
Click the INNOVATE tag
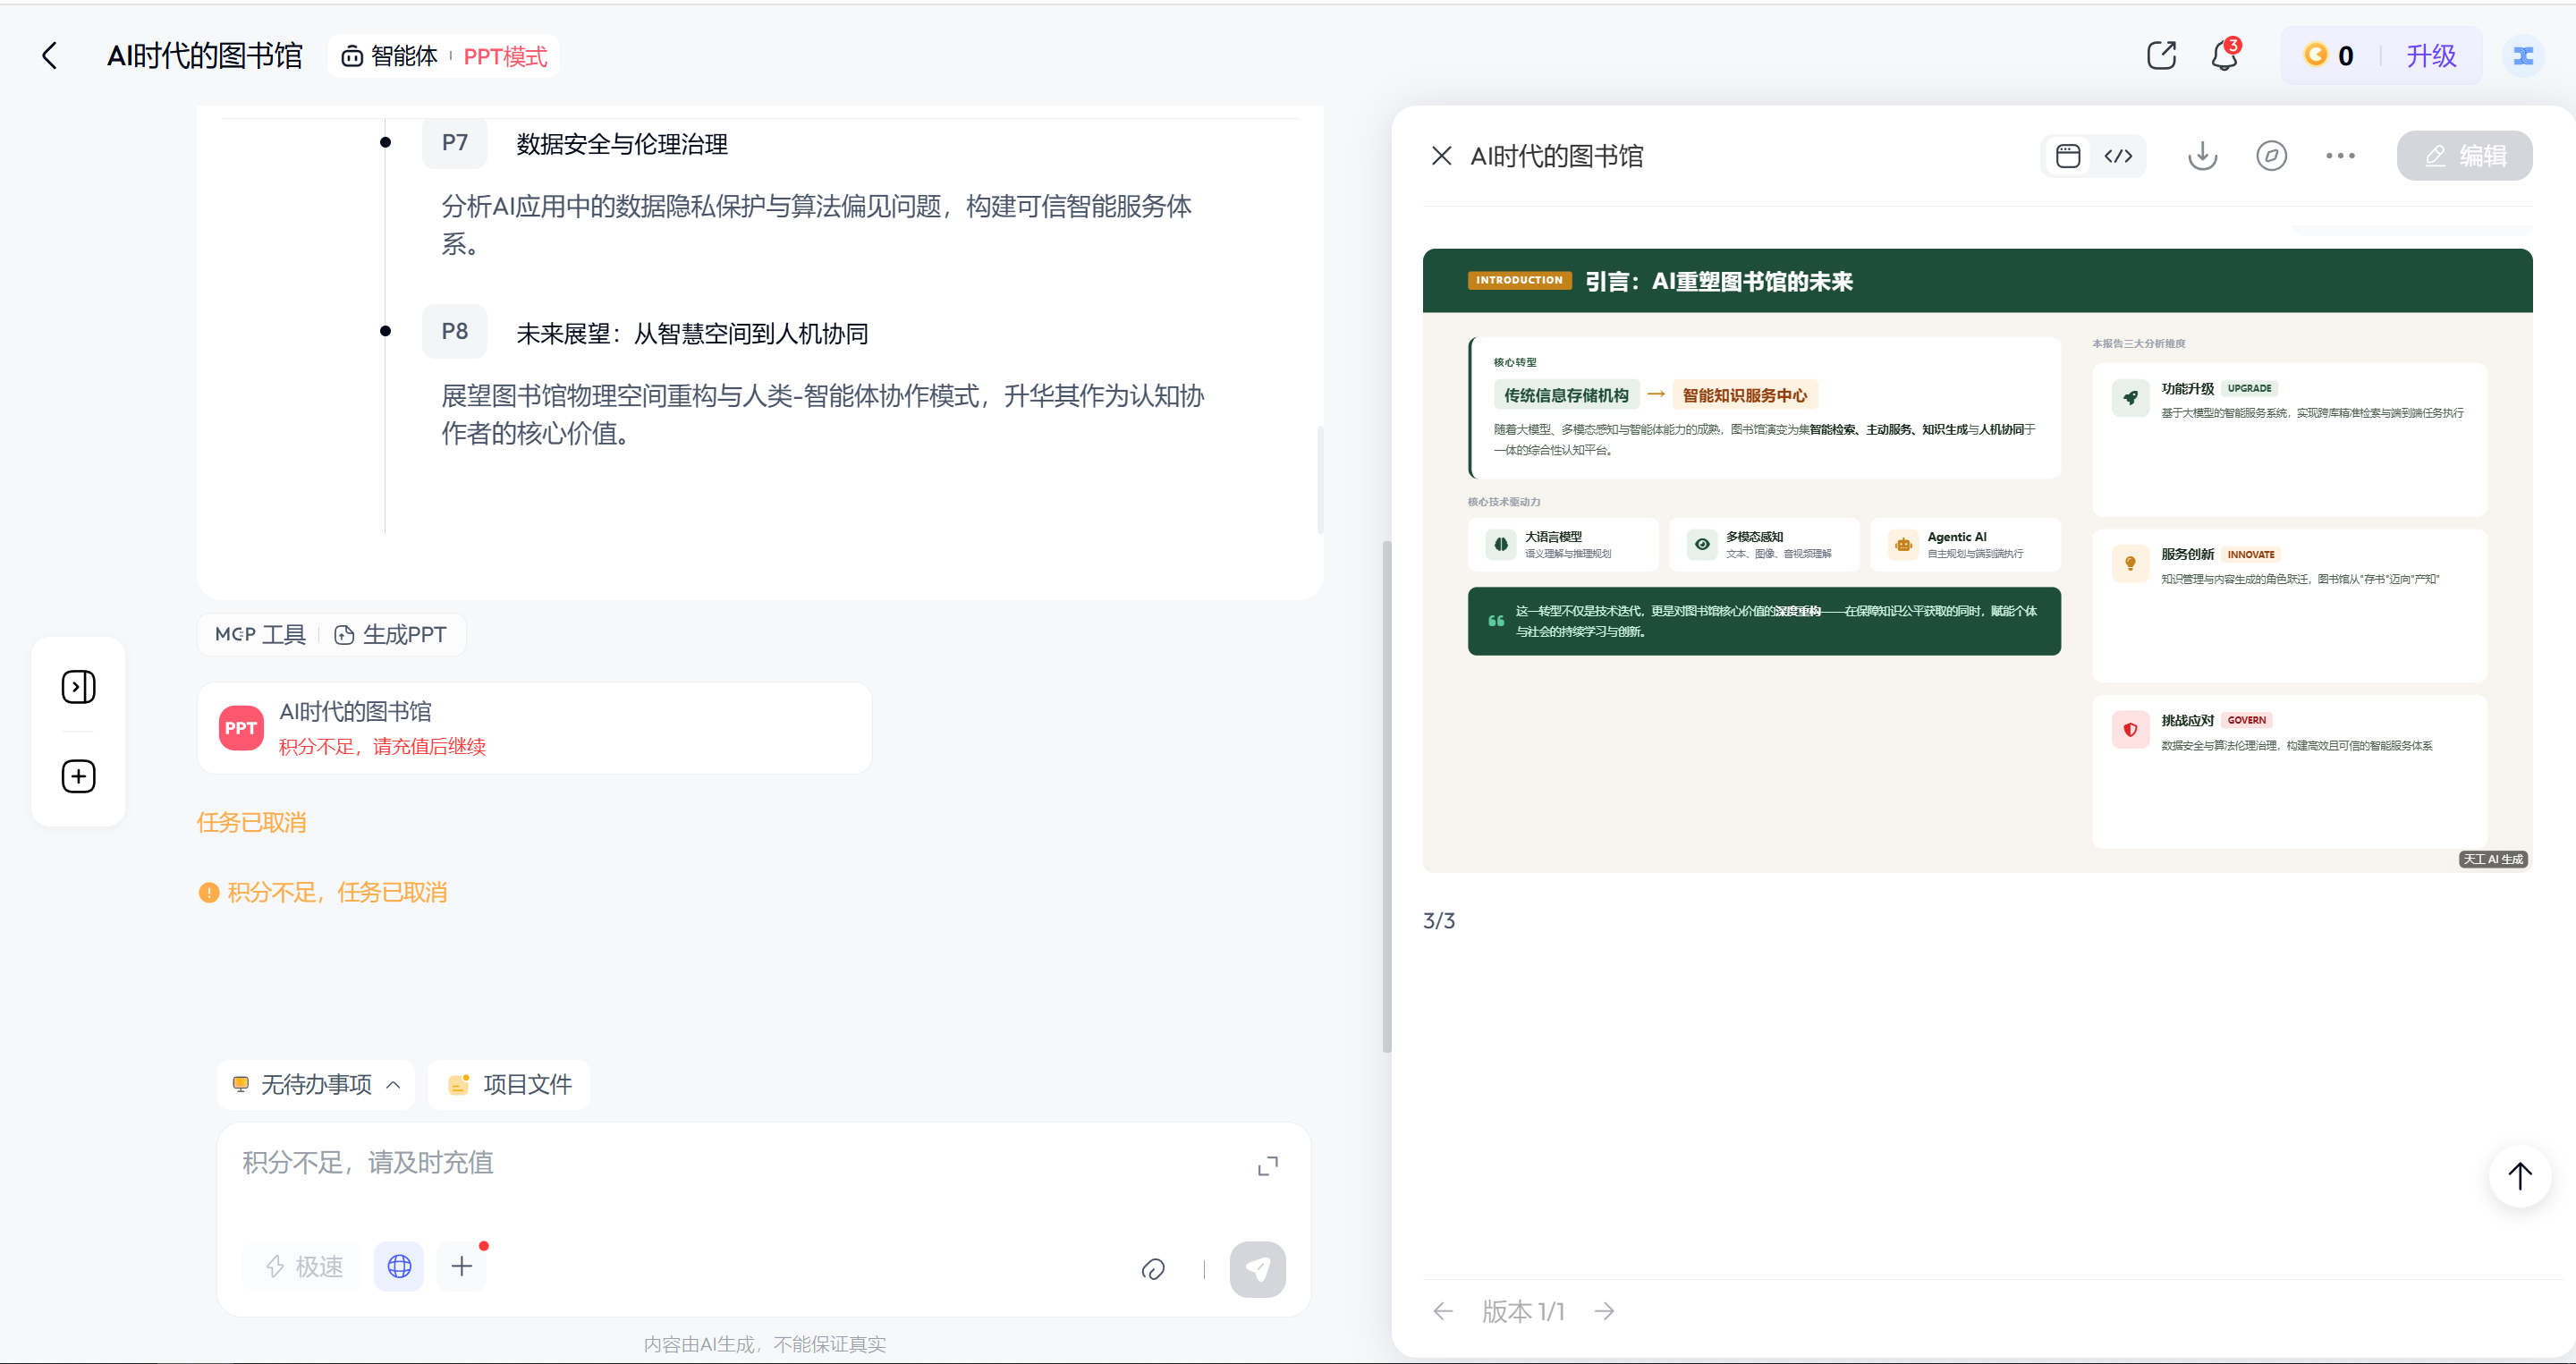(x=2250, y=554)
